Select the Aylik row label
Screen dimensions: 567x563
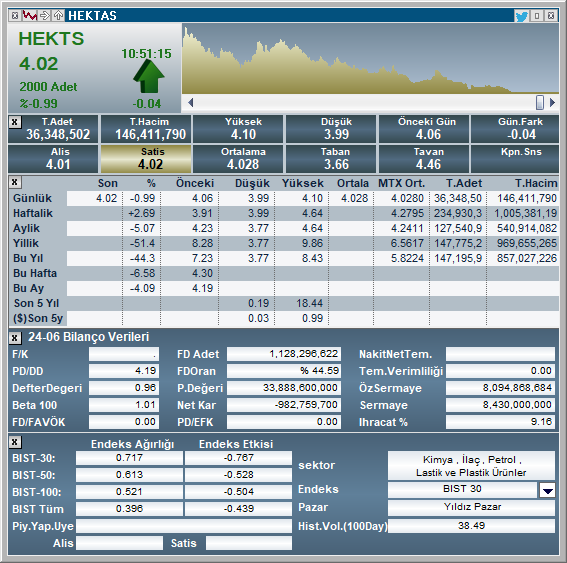click(x=26, y=229)
